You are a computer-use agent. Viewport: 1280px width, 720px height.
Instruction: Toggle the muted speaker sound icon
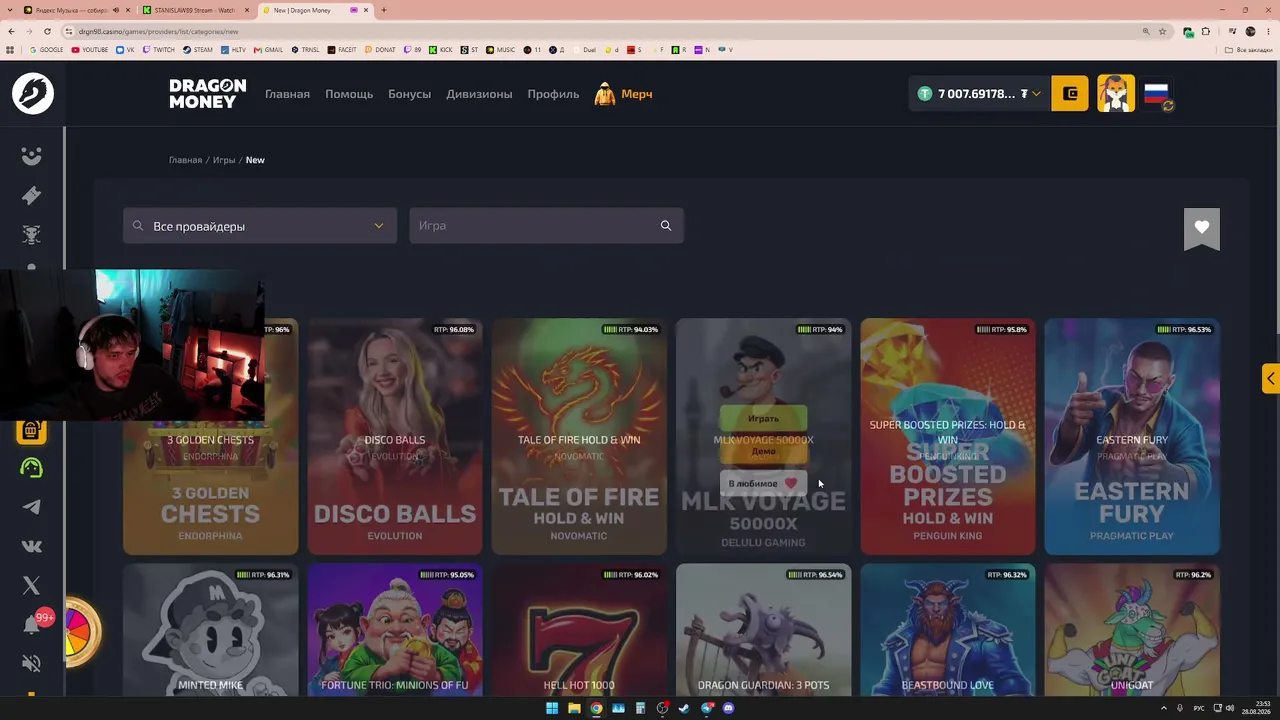(32, 664)
